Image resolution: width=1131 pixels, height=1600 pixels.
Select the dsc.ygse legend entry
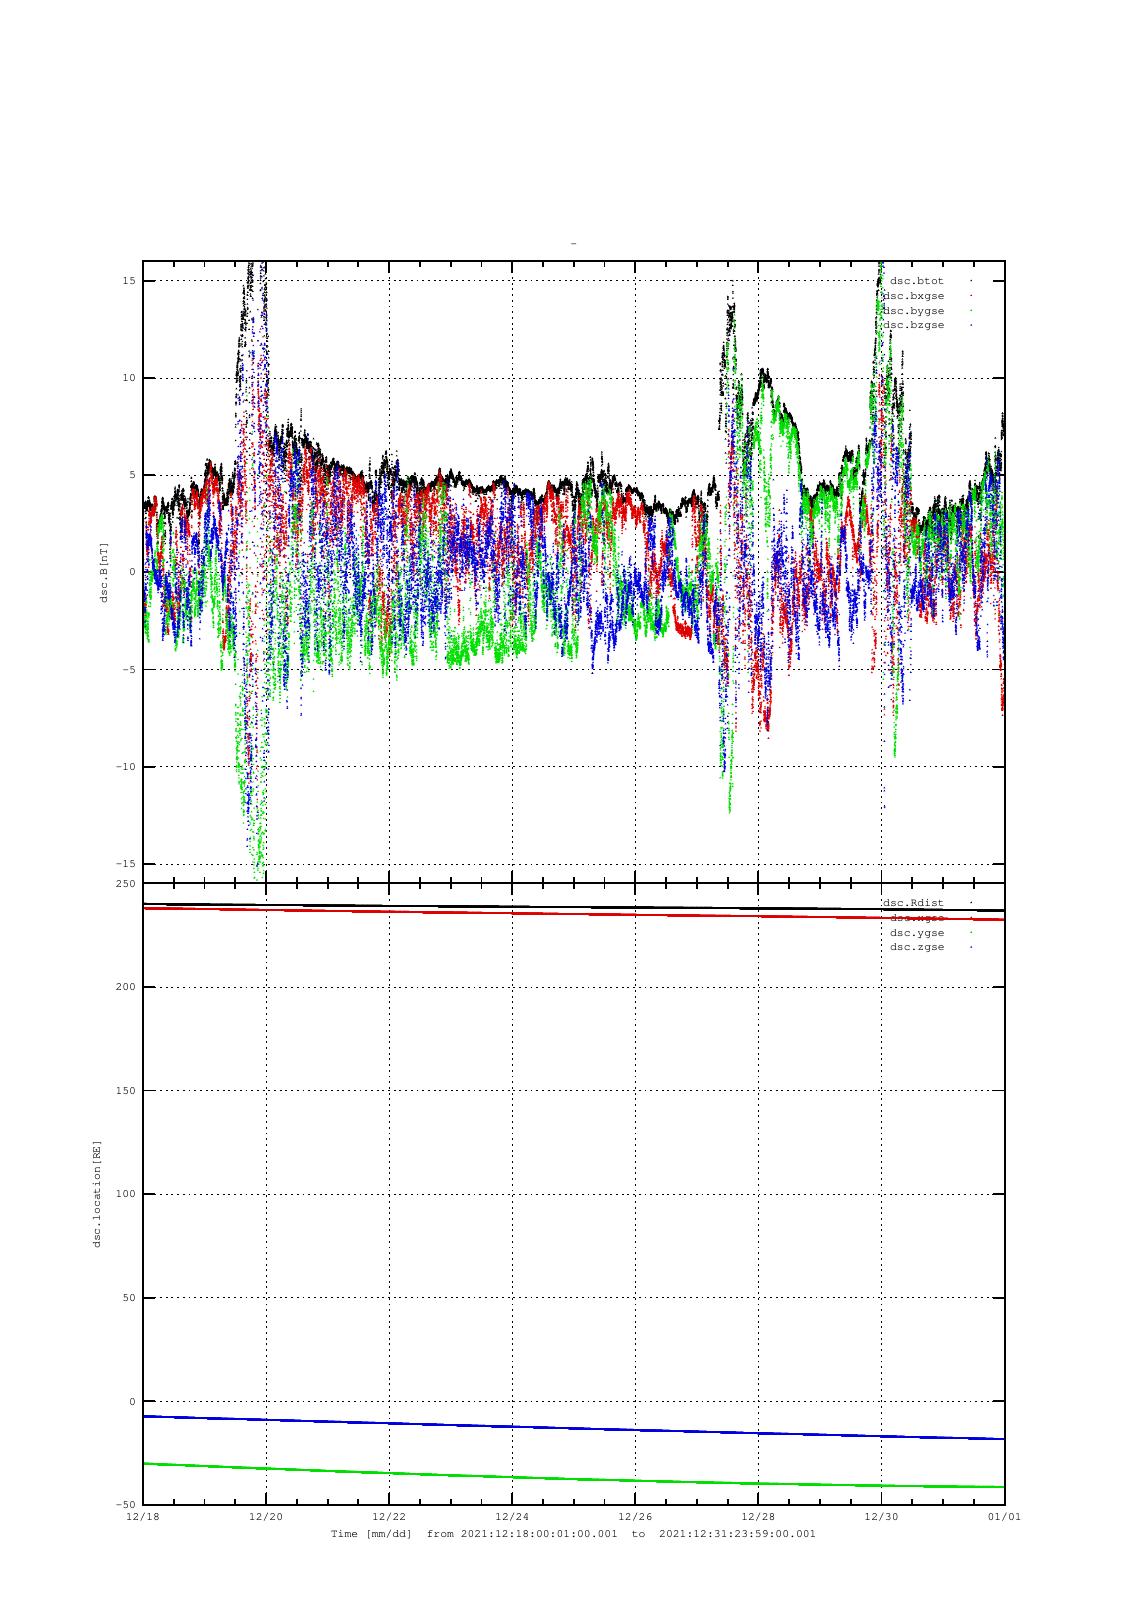917,933
